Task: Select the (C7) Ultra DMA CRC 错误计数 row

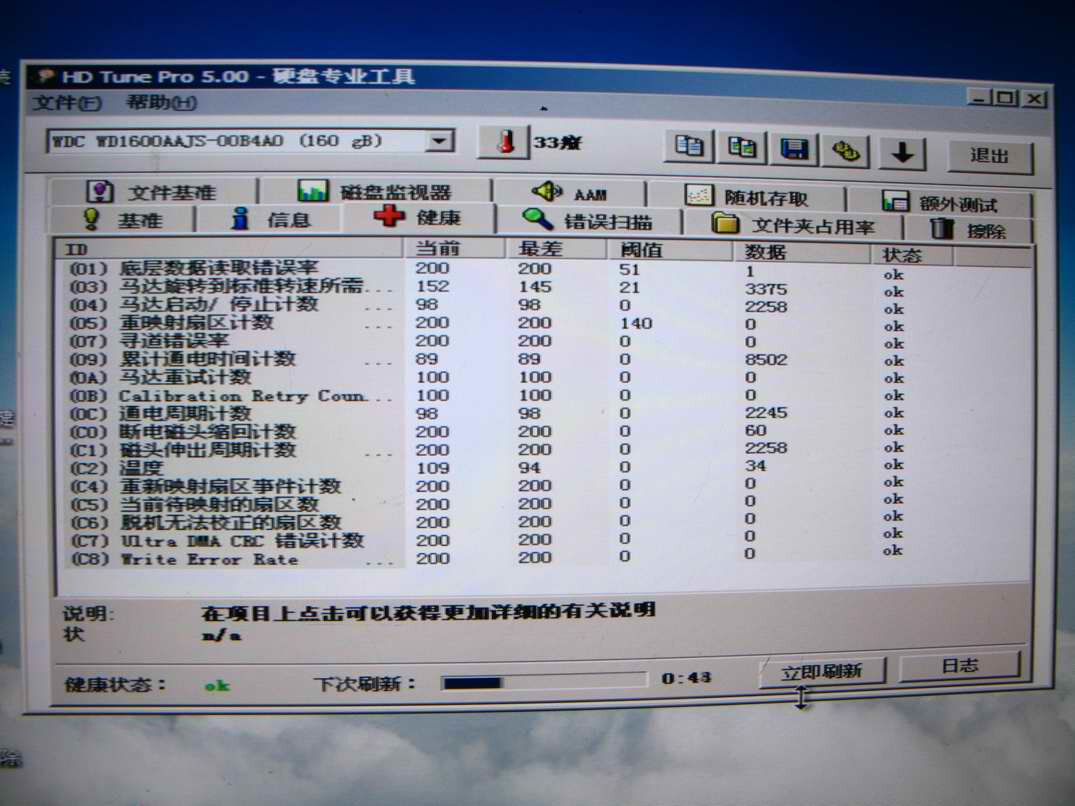Action: click(542, 540)
